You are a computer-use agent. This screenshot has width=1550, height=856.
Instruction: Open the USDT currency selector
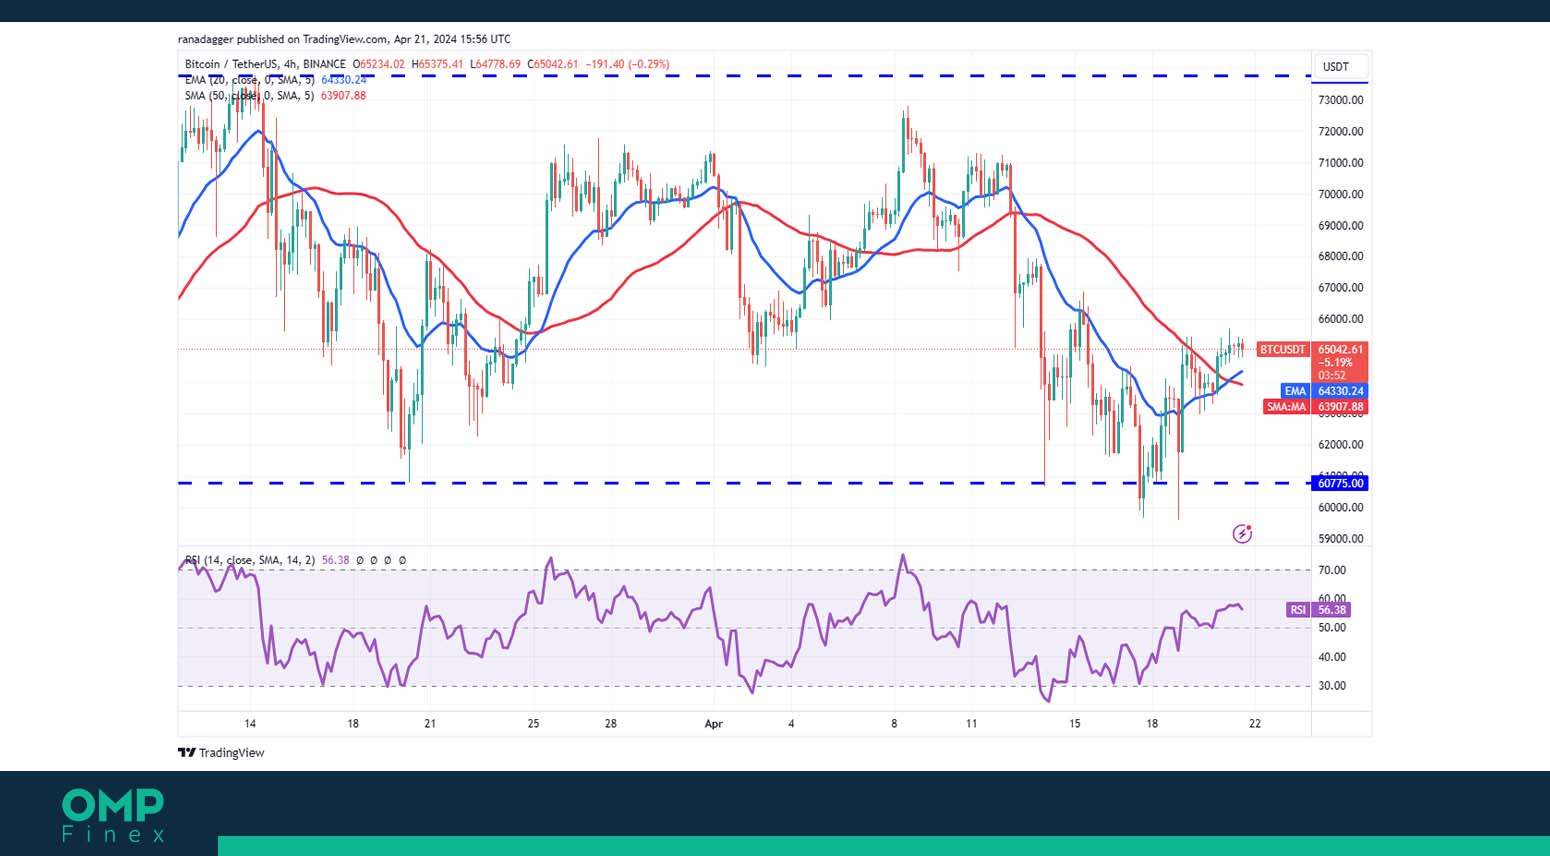click(x=1339, y=67)
